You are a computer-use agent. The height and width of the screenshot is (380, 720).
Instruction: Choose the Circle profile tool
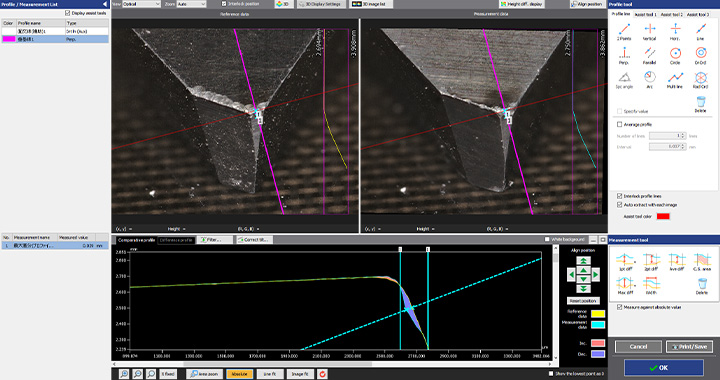coord(675,56)
